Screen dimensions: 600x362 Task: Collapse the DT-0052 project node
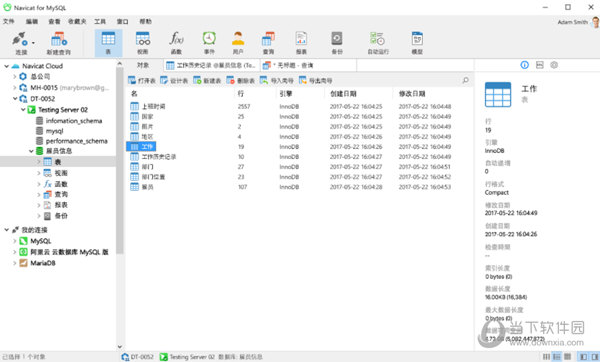tap(15, 99)
